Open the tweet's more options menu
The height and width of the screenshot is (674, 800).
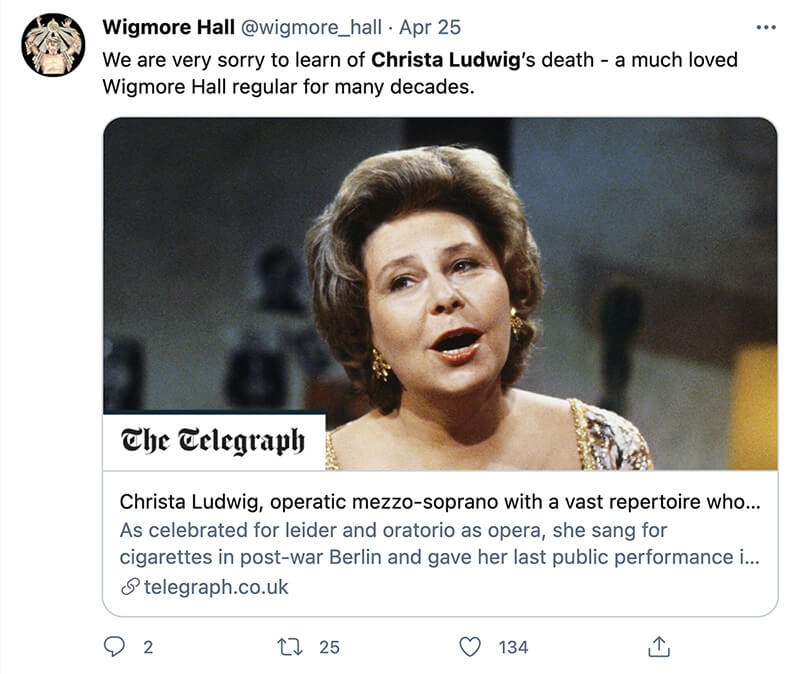[766, 27]
